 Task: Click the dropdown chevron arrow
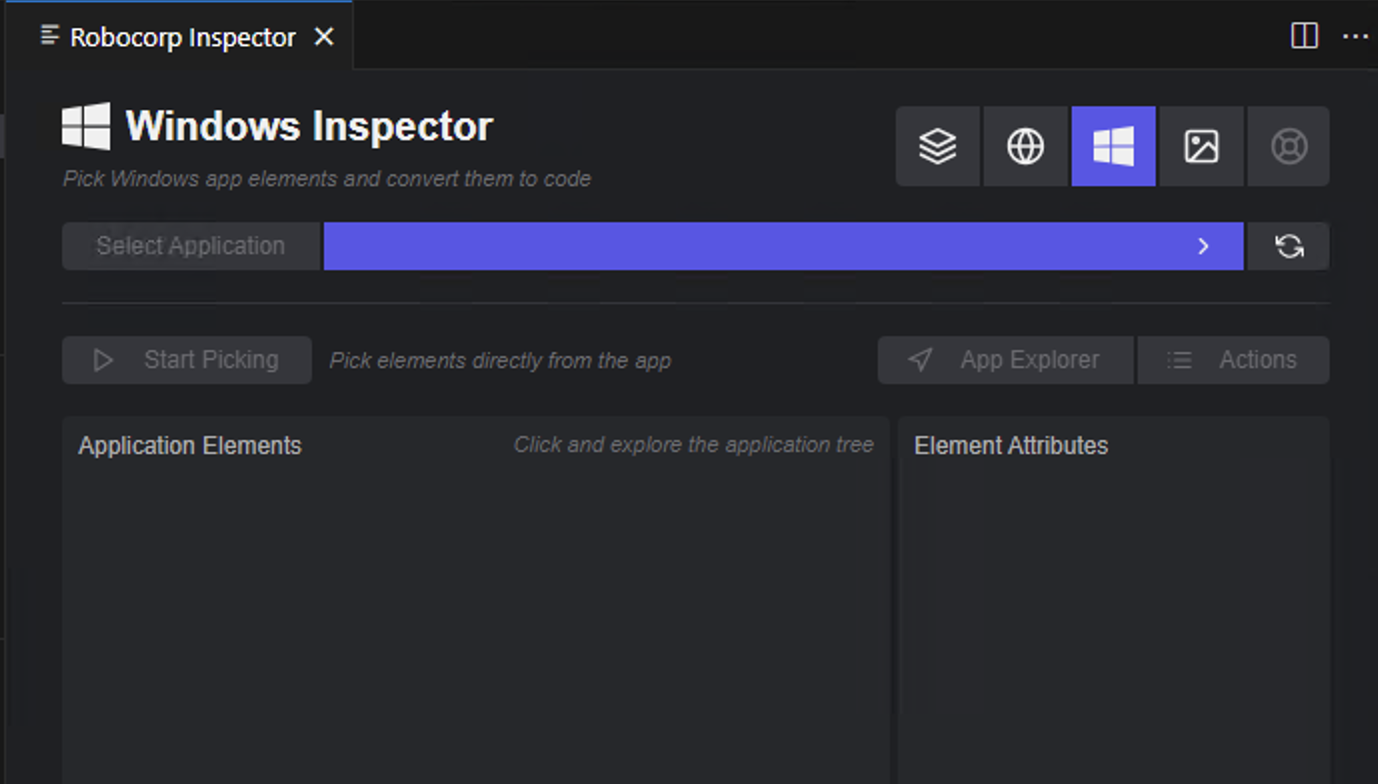point(1203,246)
